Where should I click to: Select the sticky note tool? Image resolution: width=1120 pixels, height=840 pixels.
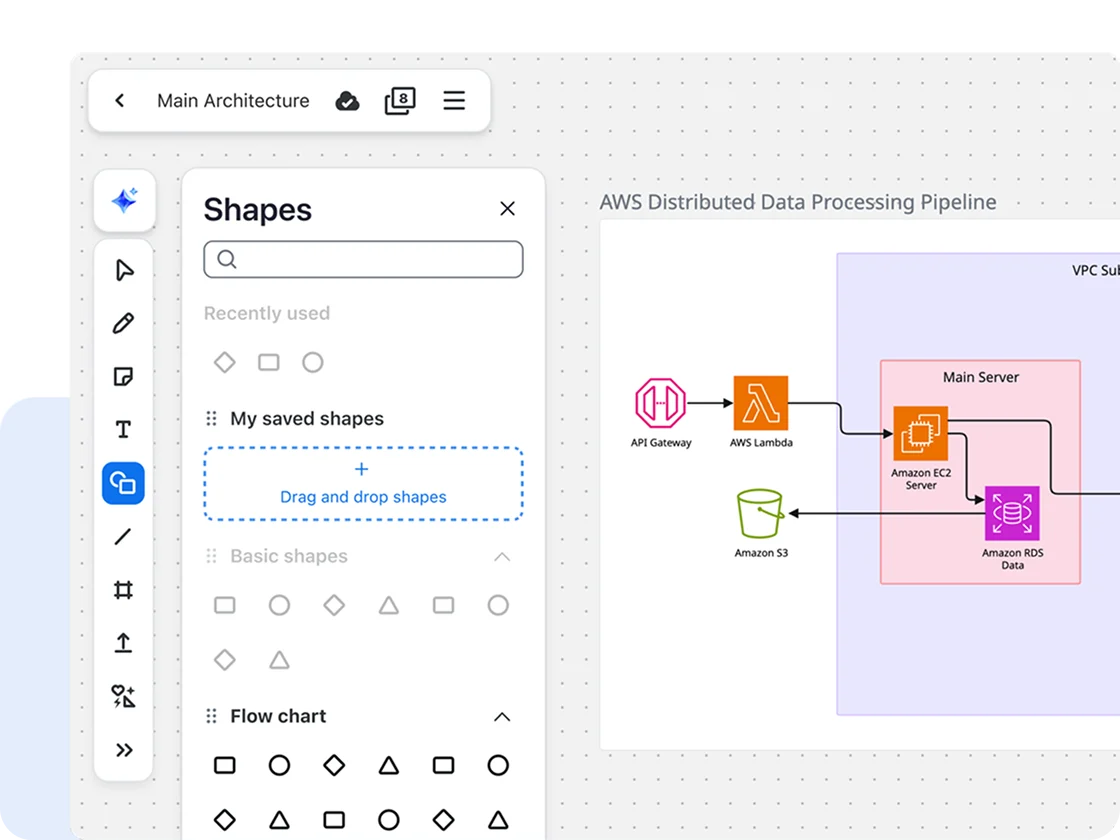(x=123, y=377)
